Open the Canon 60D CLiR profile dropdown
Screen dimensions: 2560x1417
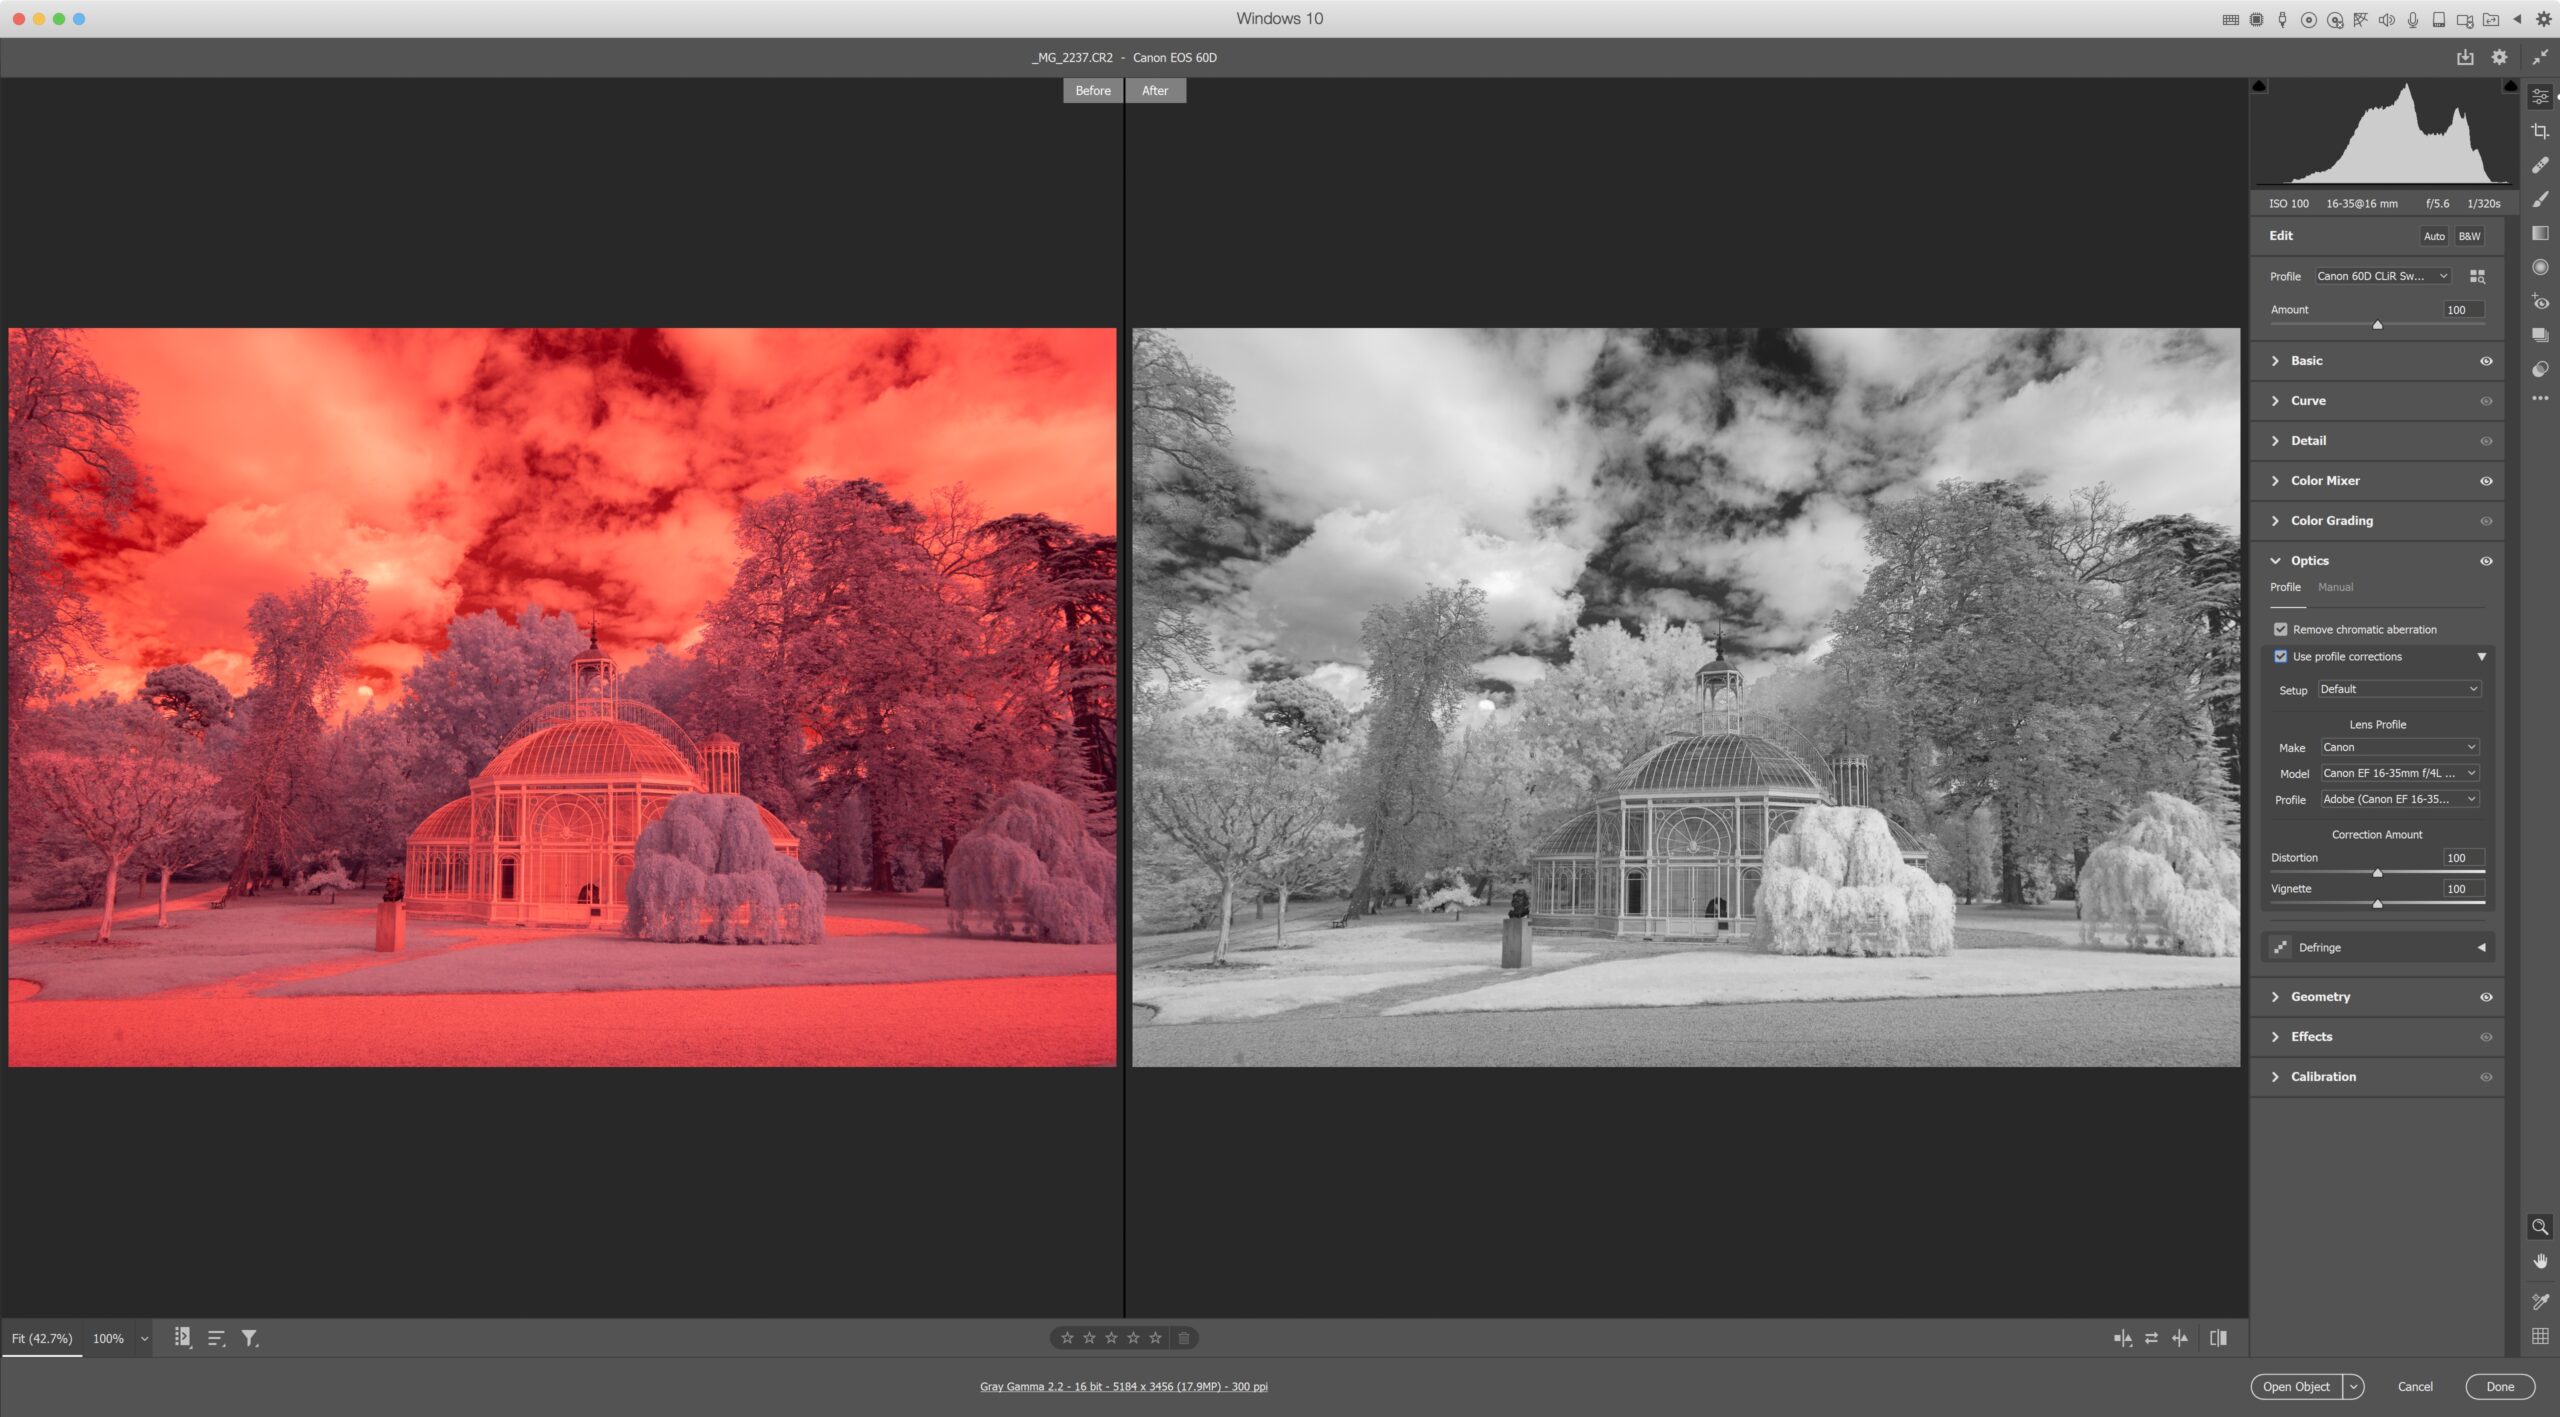tap(2382, 276)
